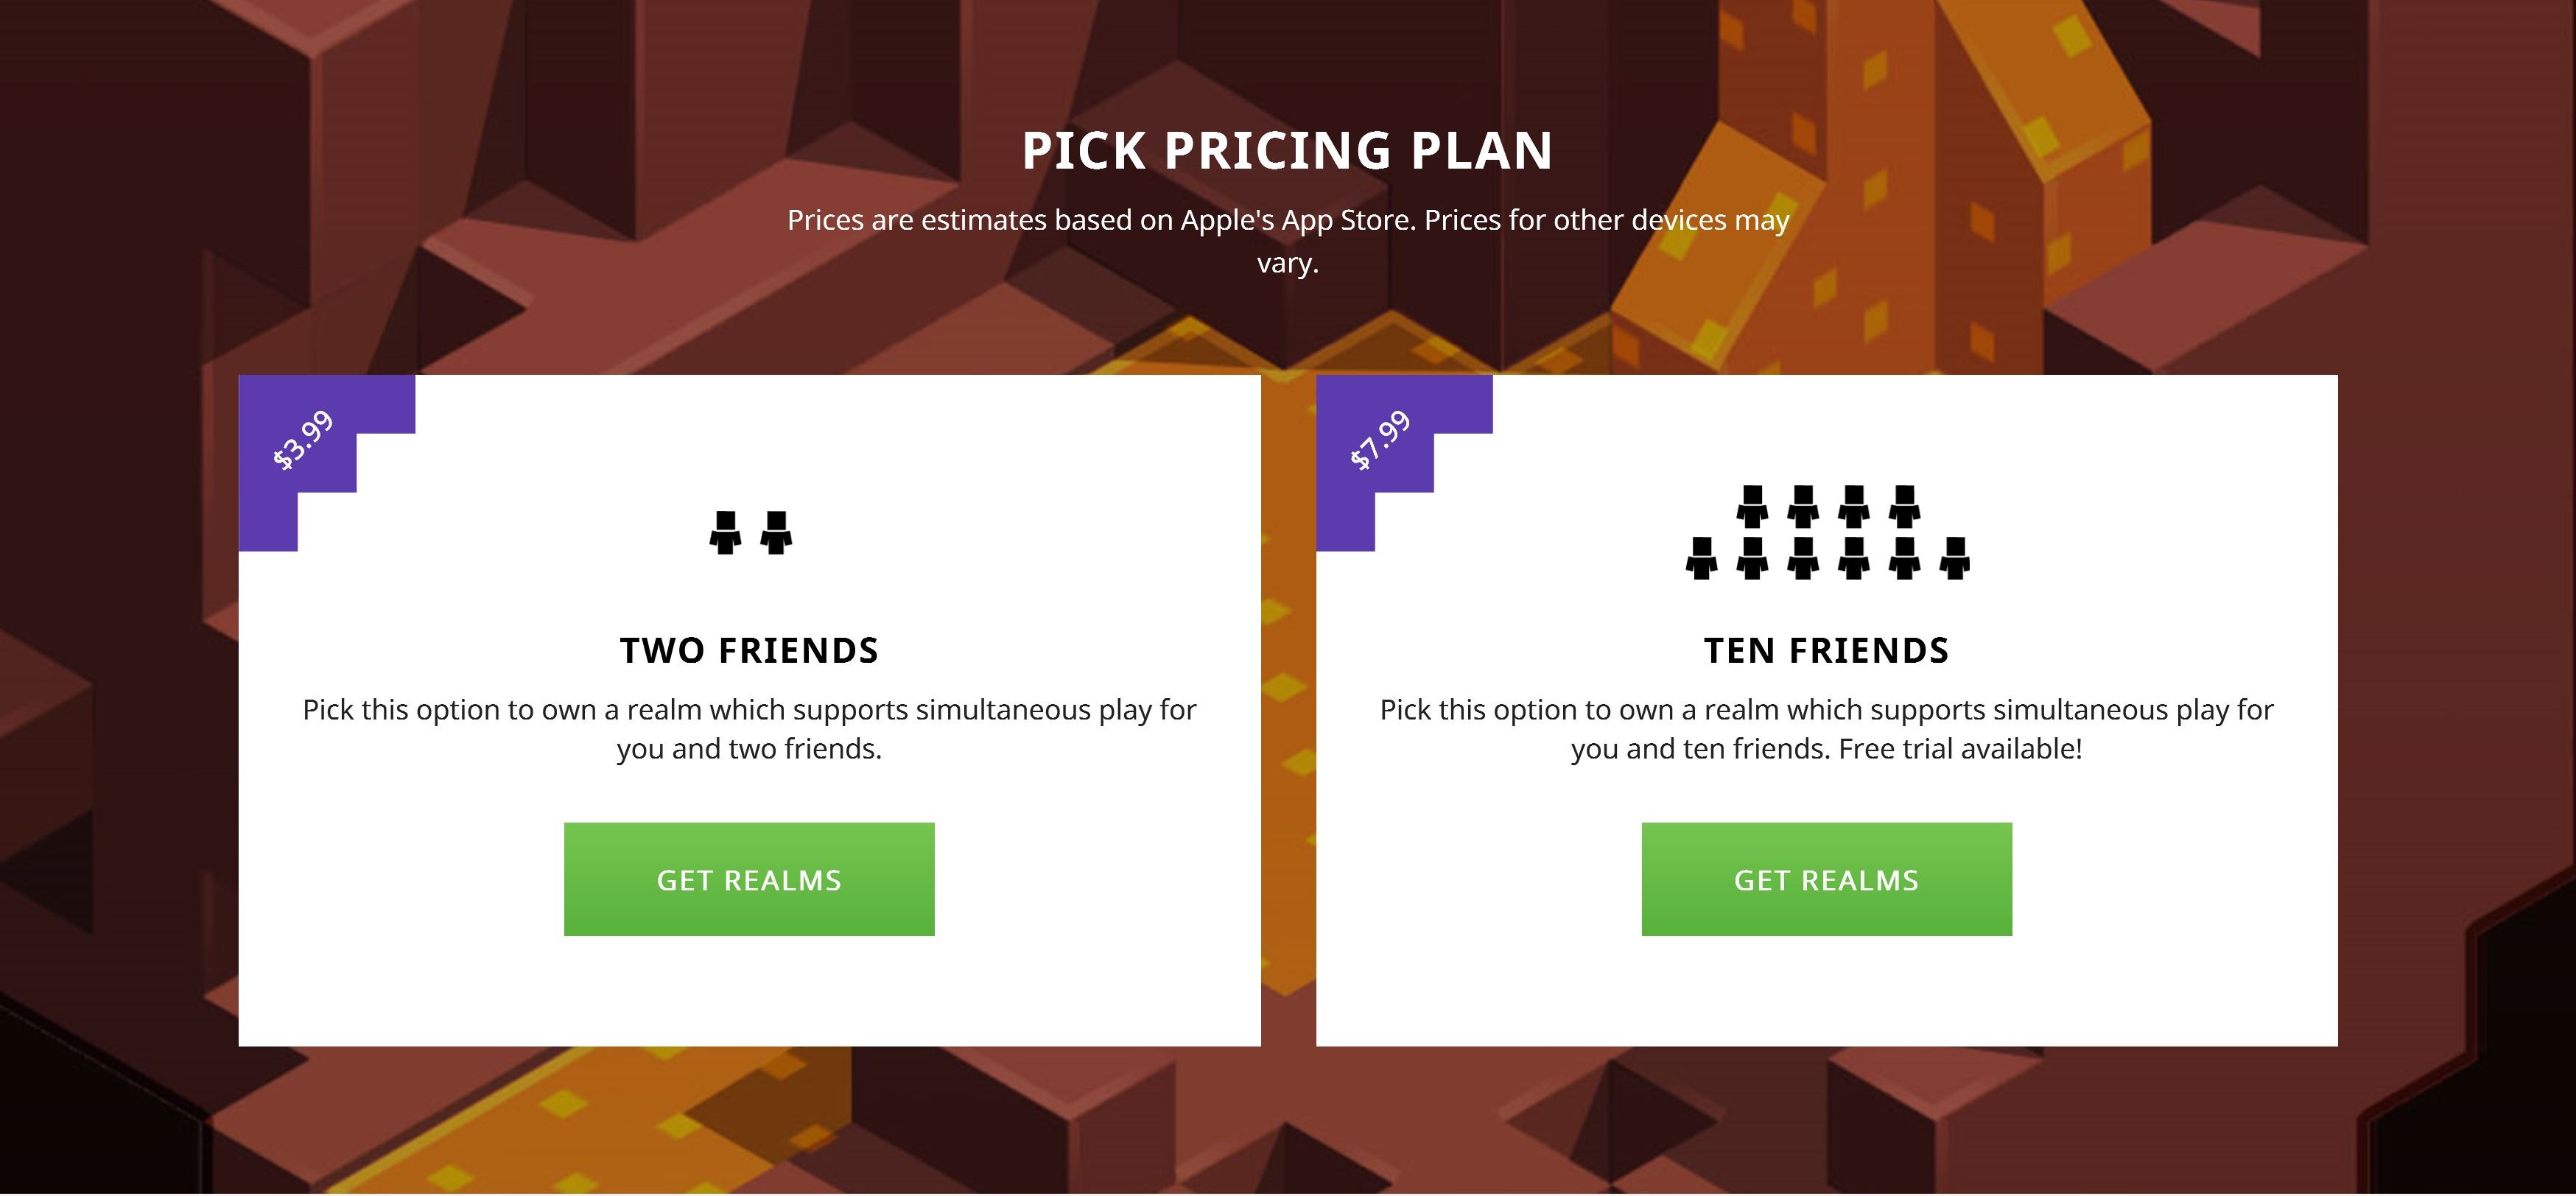This screenshot has height=1196, width=2576.
Task: Click the top-right figure in Ten Friends icon
Action: click(x=1904, y=507)
